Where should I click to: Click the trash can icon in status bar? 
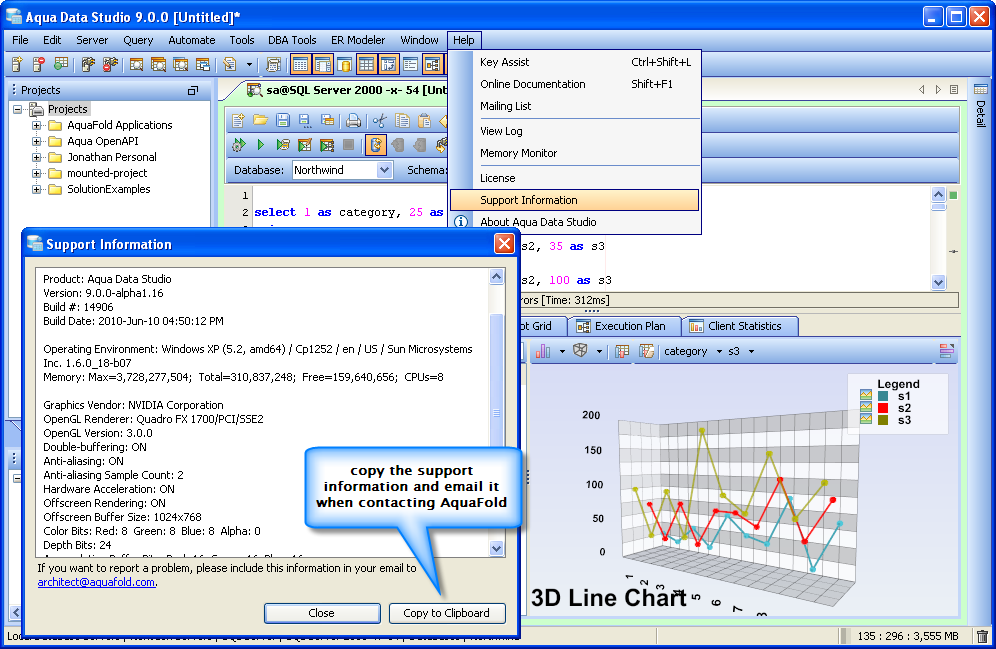pyautogui.click(x=982, y=636)
